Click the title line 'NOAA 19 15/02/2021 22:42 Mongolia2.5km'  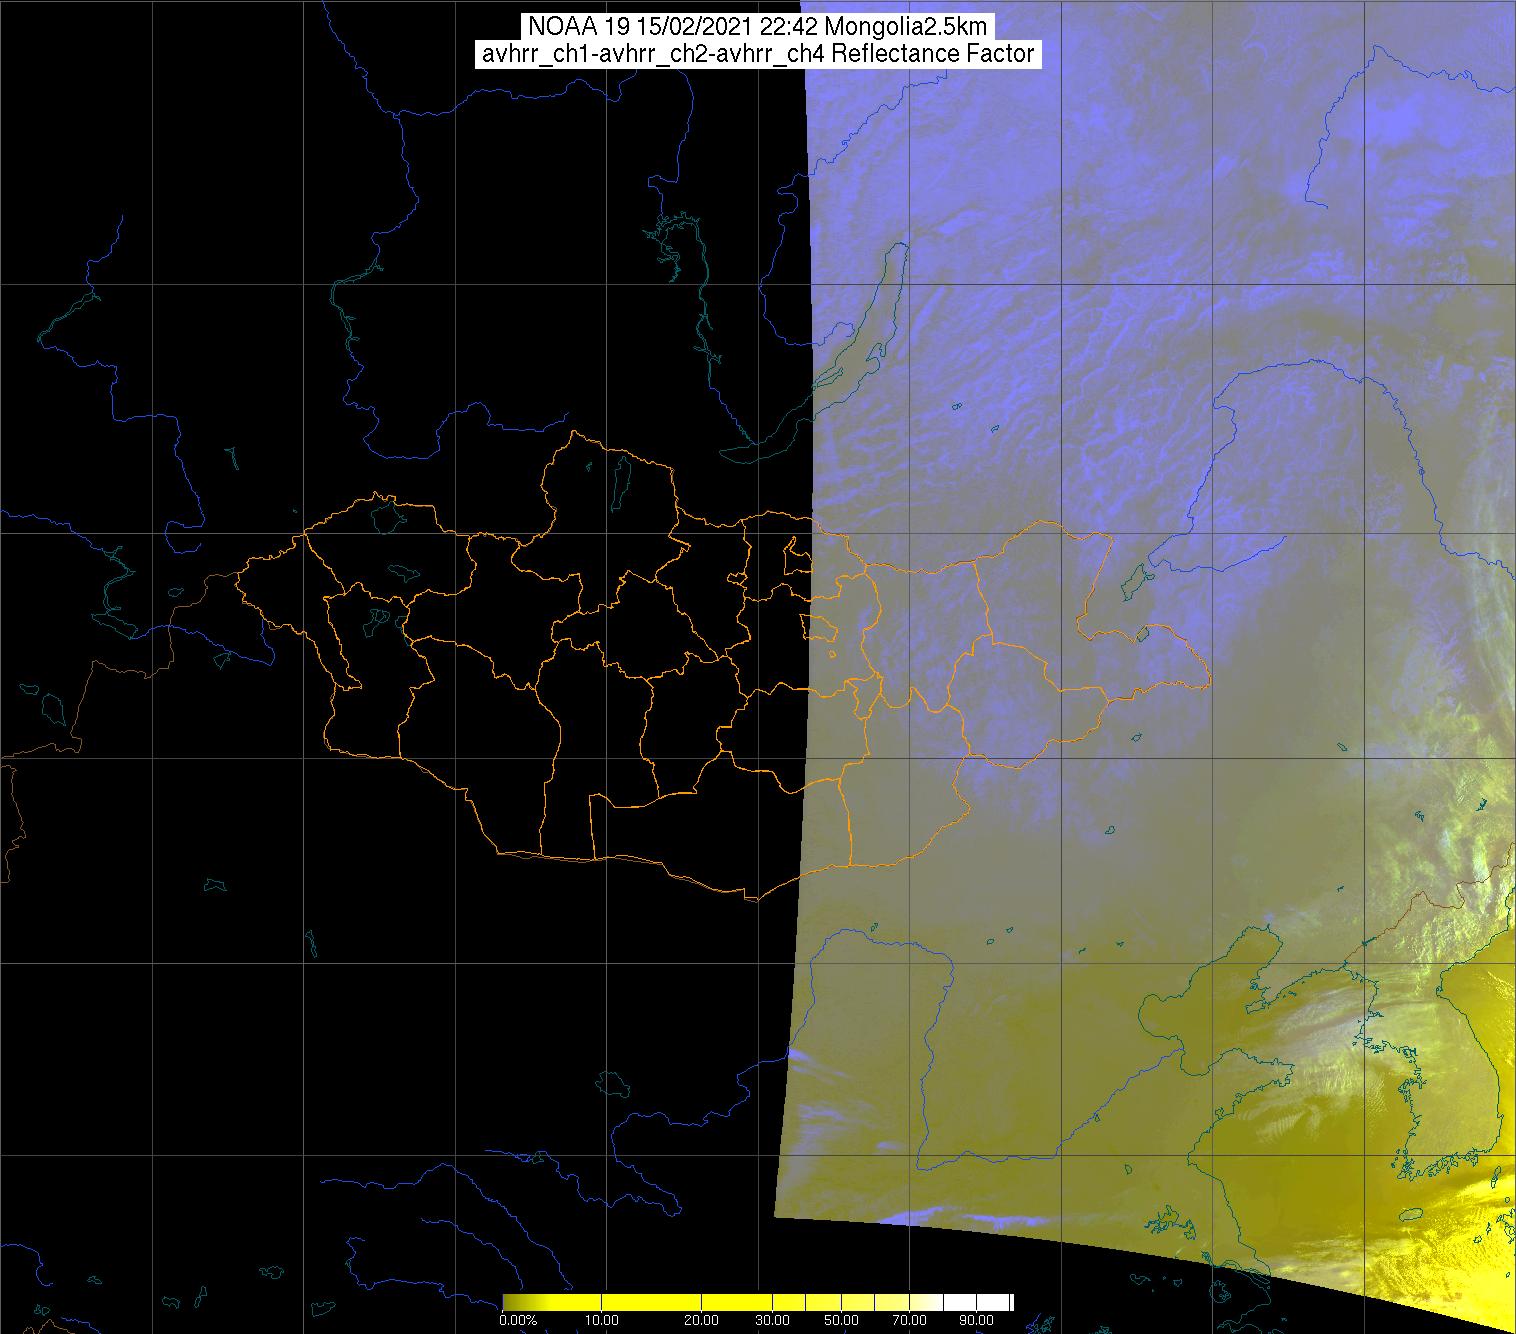[x=757, y=26]
